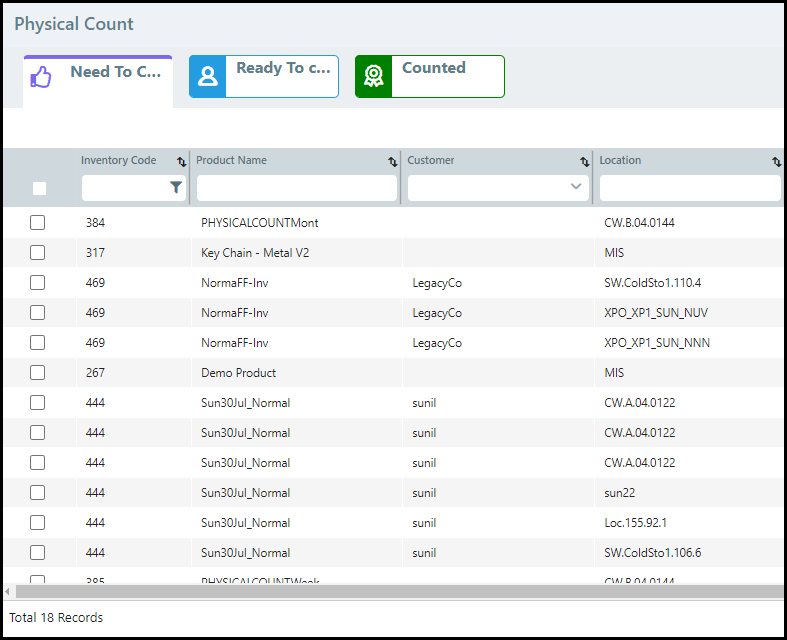Screen dimensions: 787x640
Task: Click location cell SW.ColdSto1.110.4
Action: 652,283
